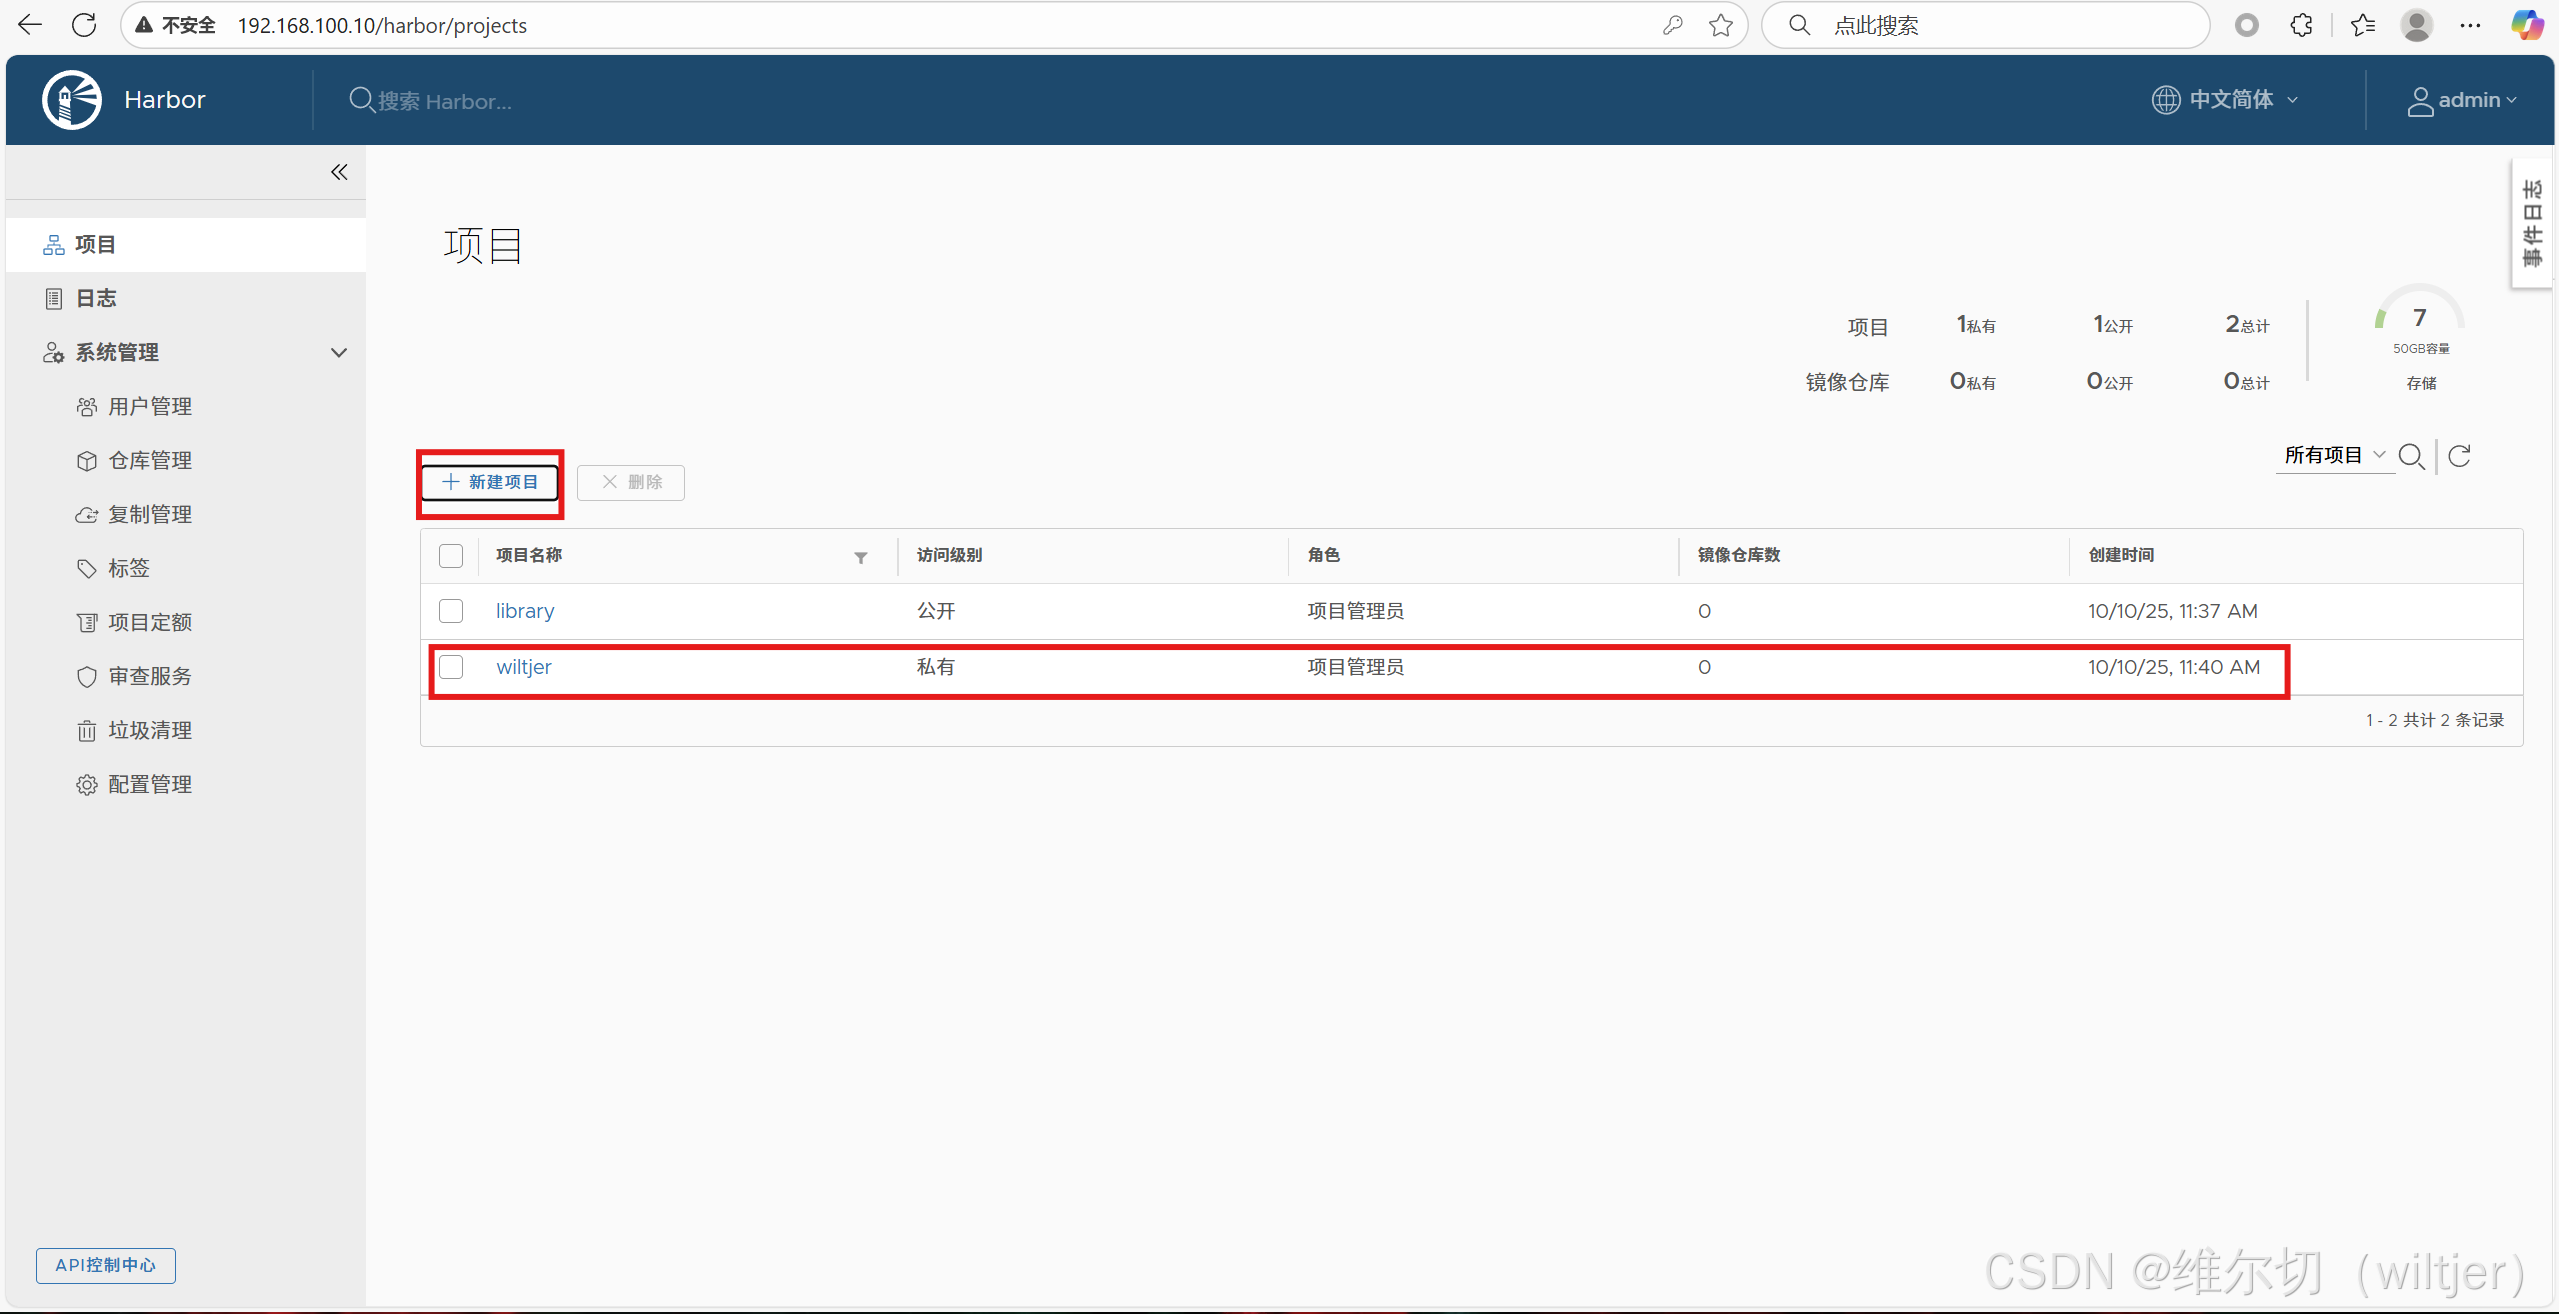Tick the select-all checkbox in table header
This screenshot has height=1314, width=2559.
(x=451, y=556)
